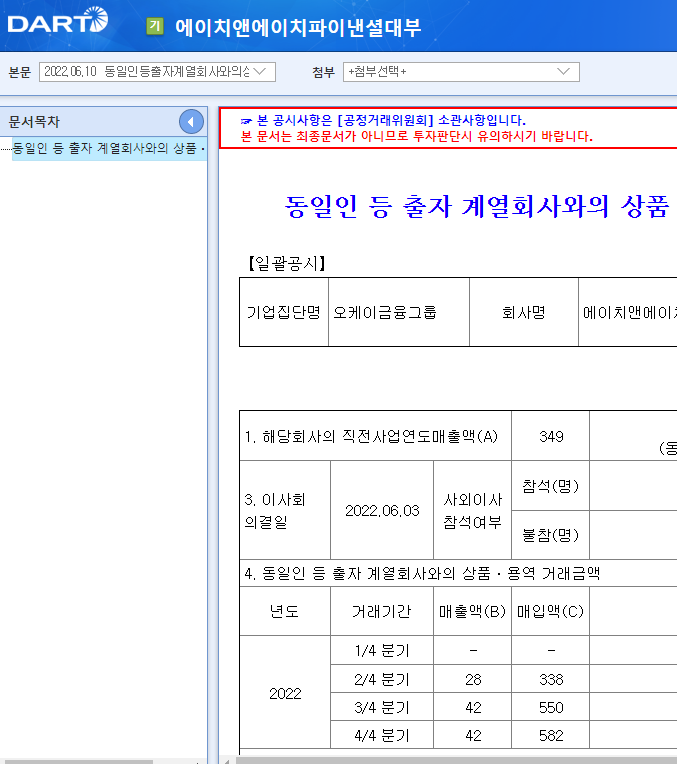Collapse the 문서목차 panel with arrow button
677x764 pixels.
(191, 122)
